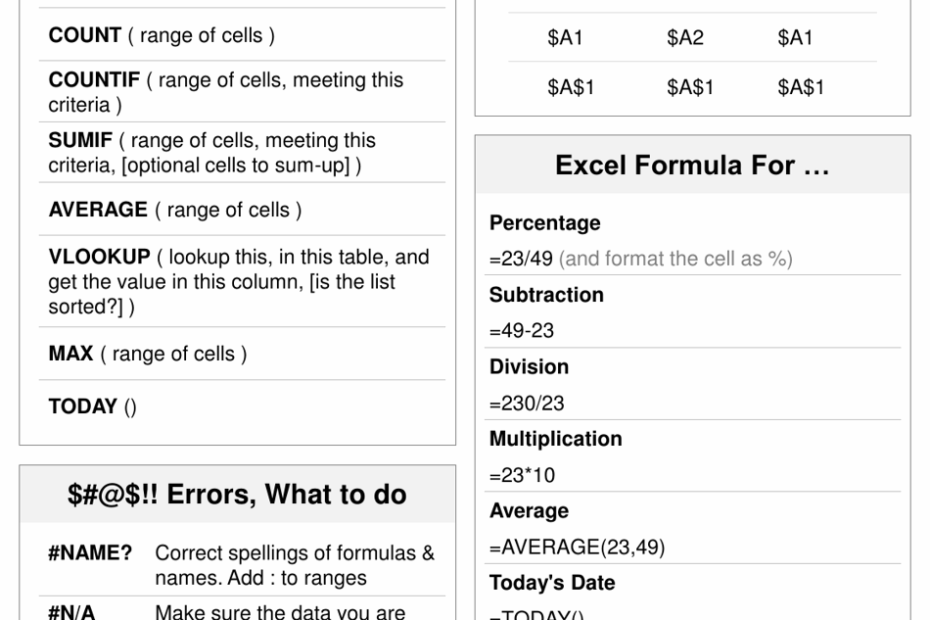
Task: Click the COUNT function entry
Action: (x=162, y=37)
